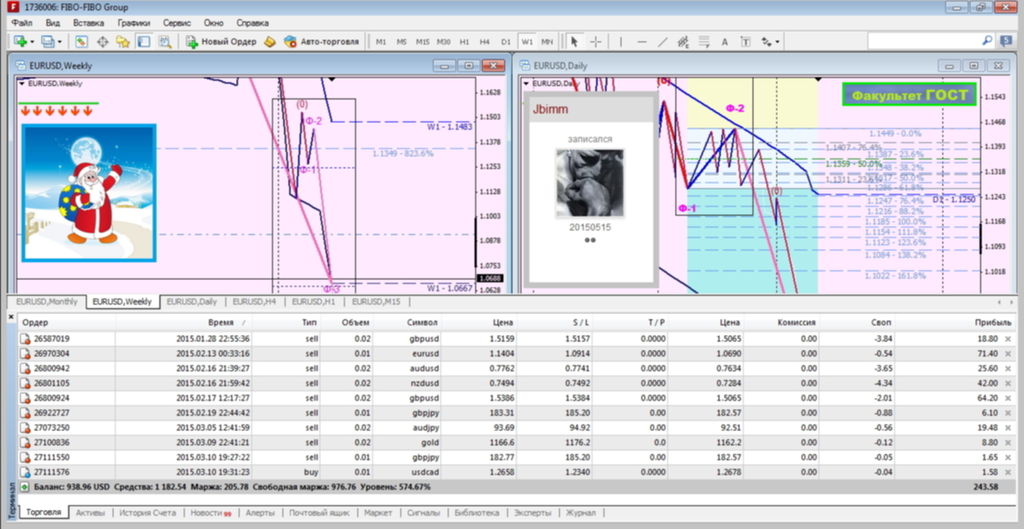
Task: Open the Вставка menu
Action: click(89, 22)
